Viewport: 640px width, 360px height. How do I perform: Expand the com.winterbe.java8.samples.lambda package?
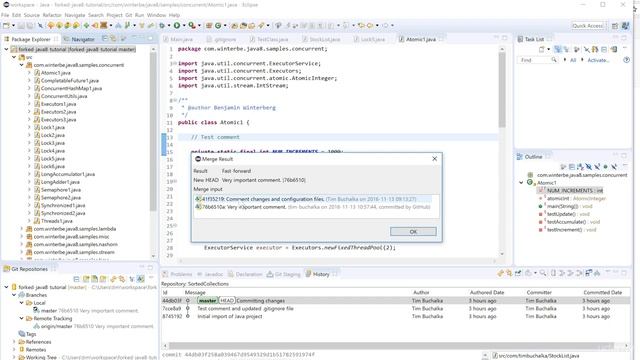click(x=21, y=229)
